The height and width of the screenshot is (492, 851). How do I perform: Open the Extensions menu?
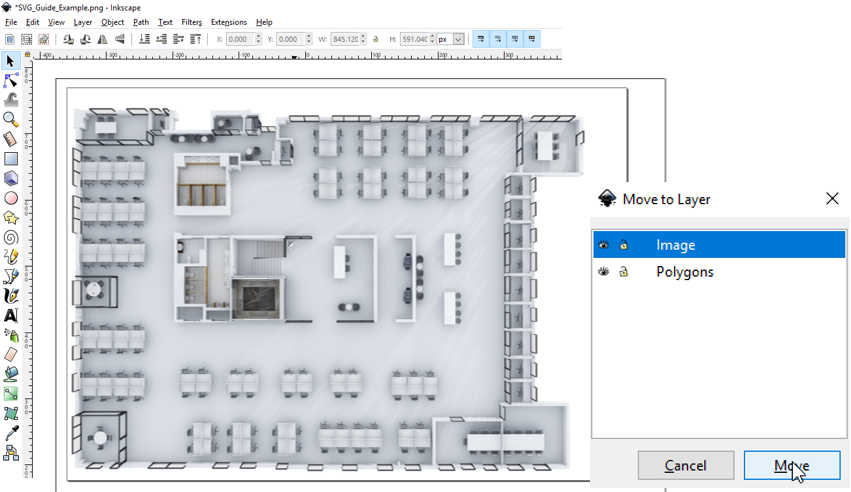[228, 22]
